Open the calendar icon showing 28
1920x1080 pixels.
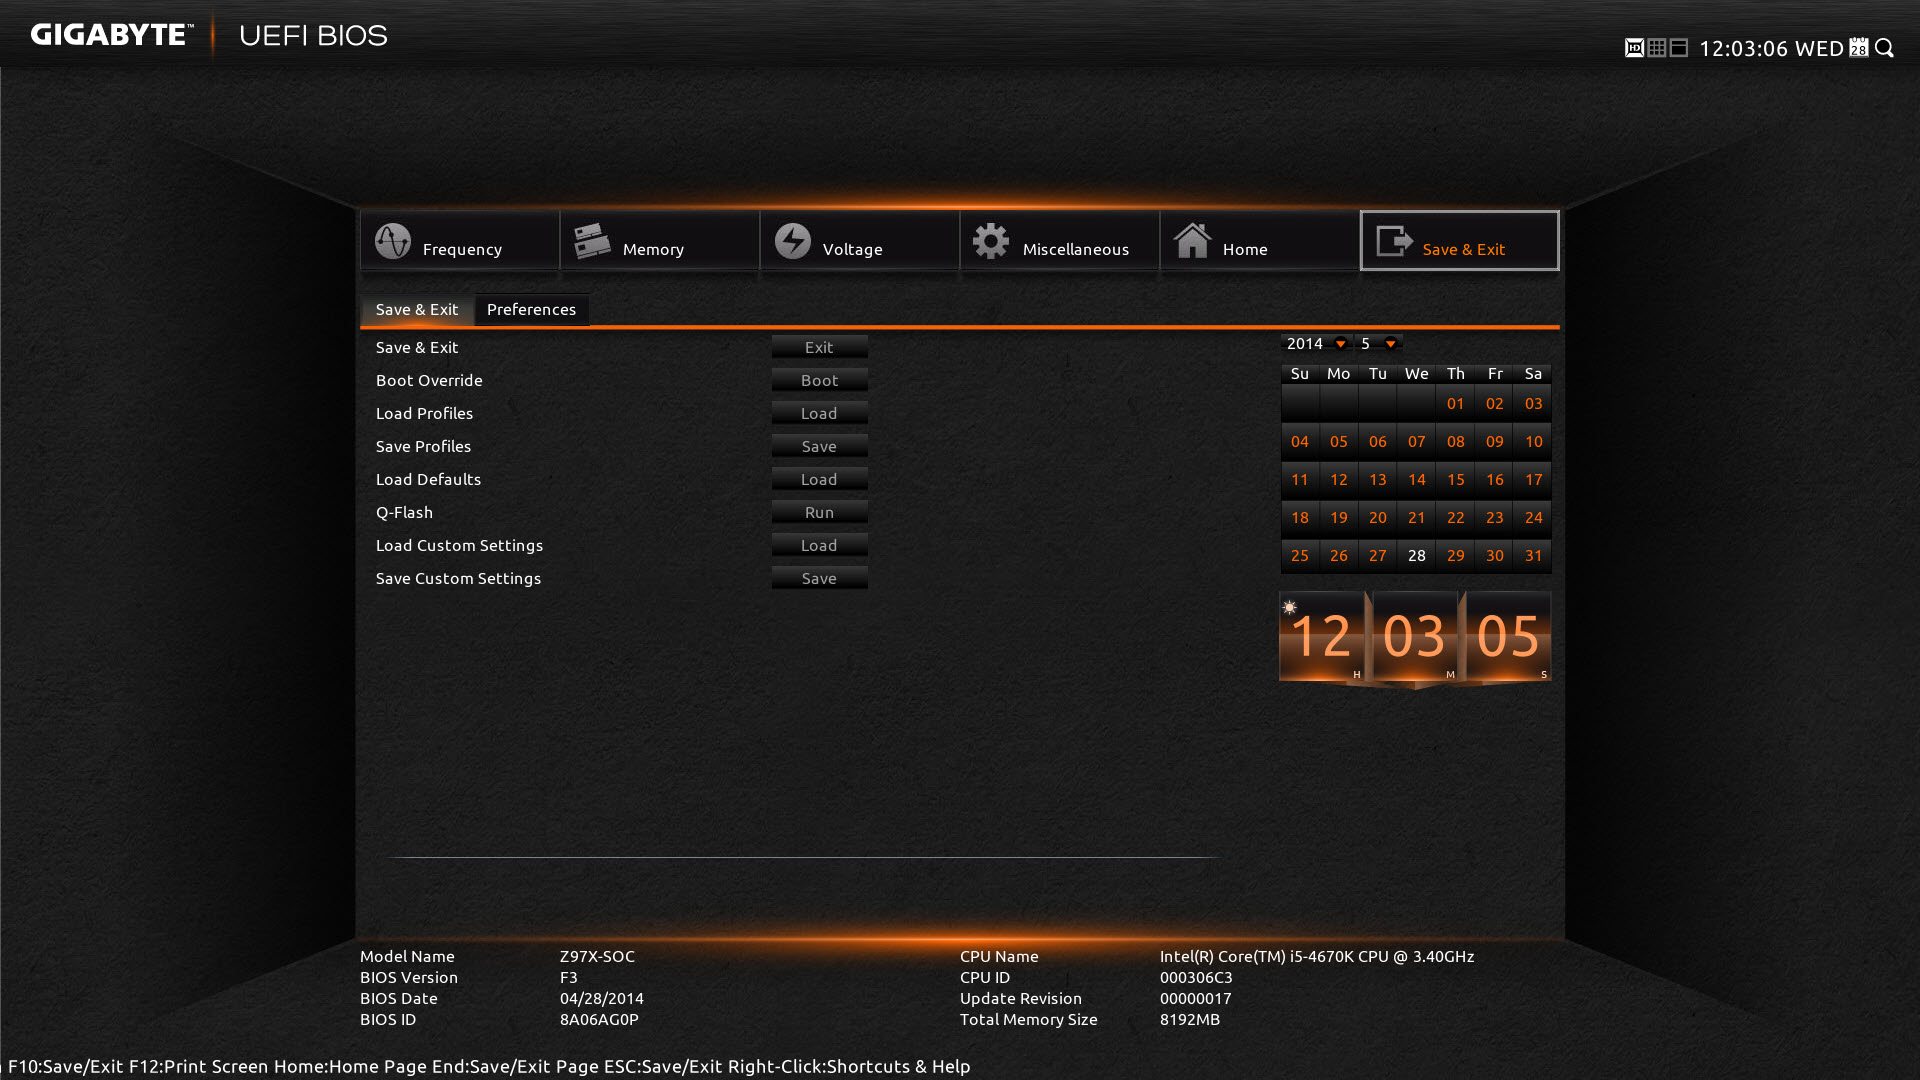tap(1859, 48)
